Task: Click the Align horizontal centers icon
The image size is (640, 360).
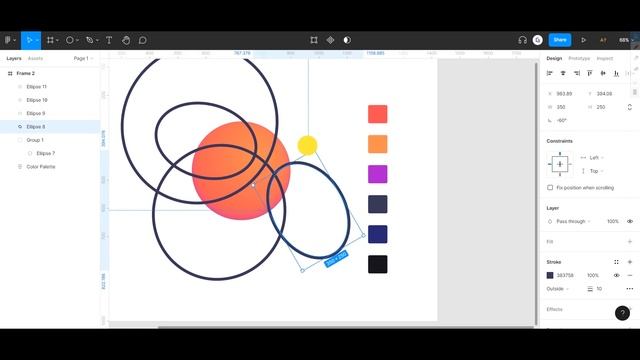Action: (x=563, y=73)
